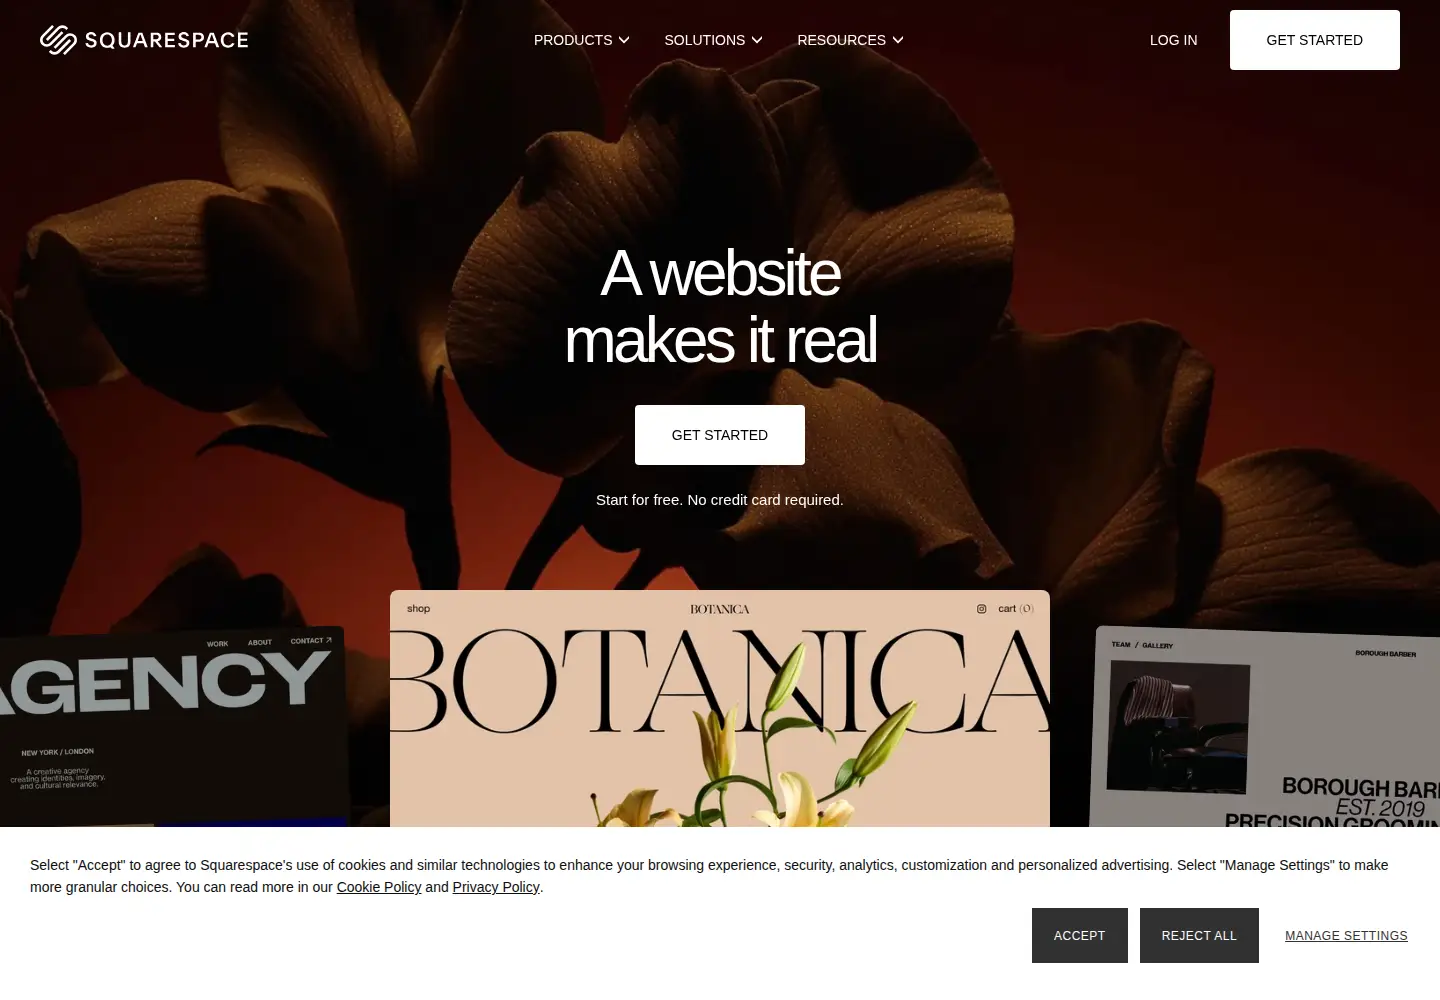The height and width of the screenshot is (1000, 1440).
Task: Click the Get Started button below headline
Action: point(720,435)
